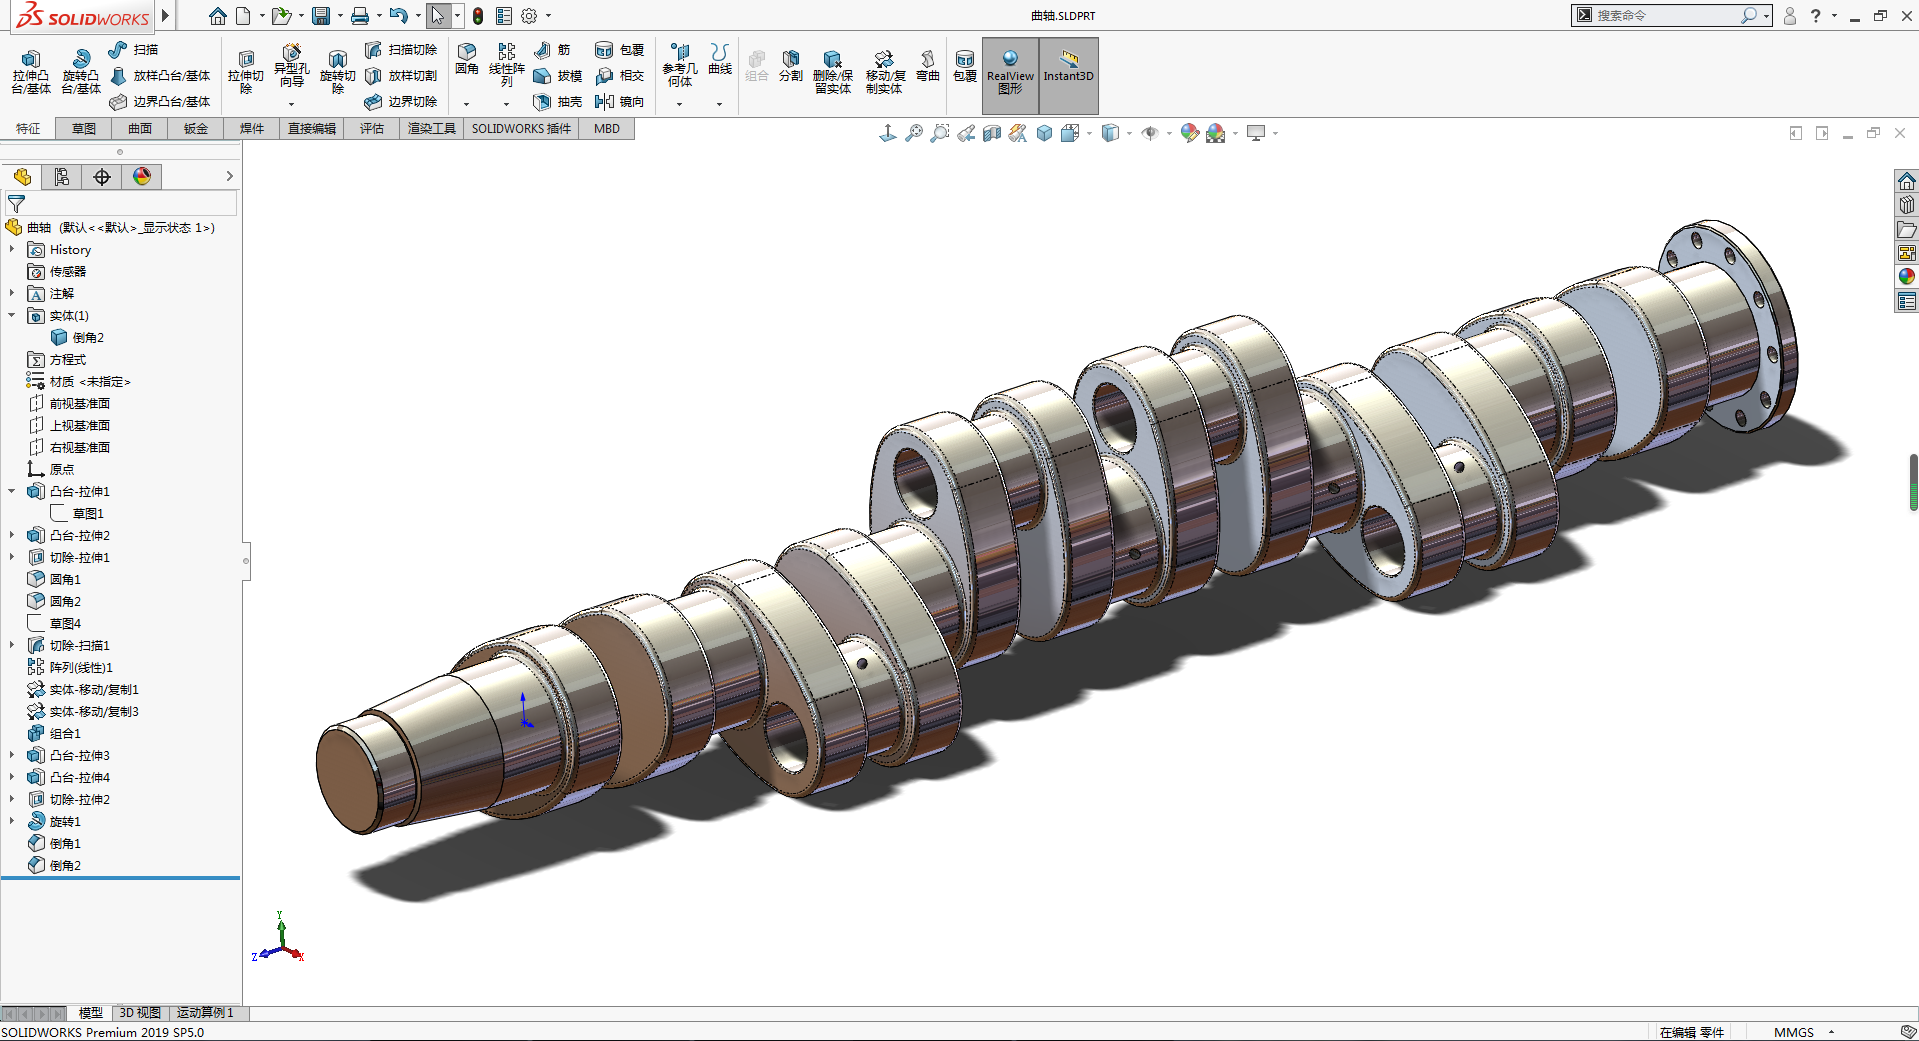The height and width of the screenshot is (1041, 1919).
Task: Click the MMGS unit system in the status bar
Action: (1793, 1032)
